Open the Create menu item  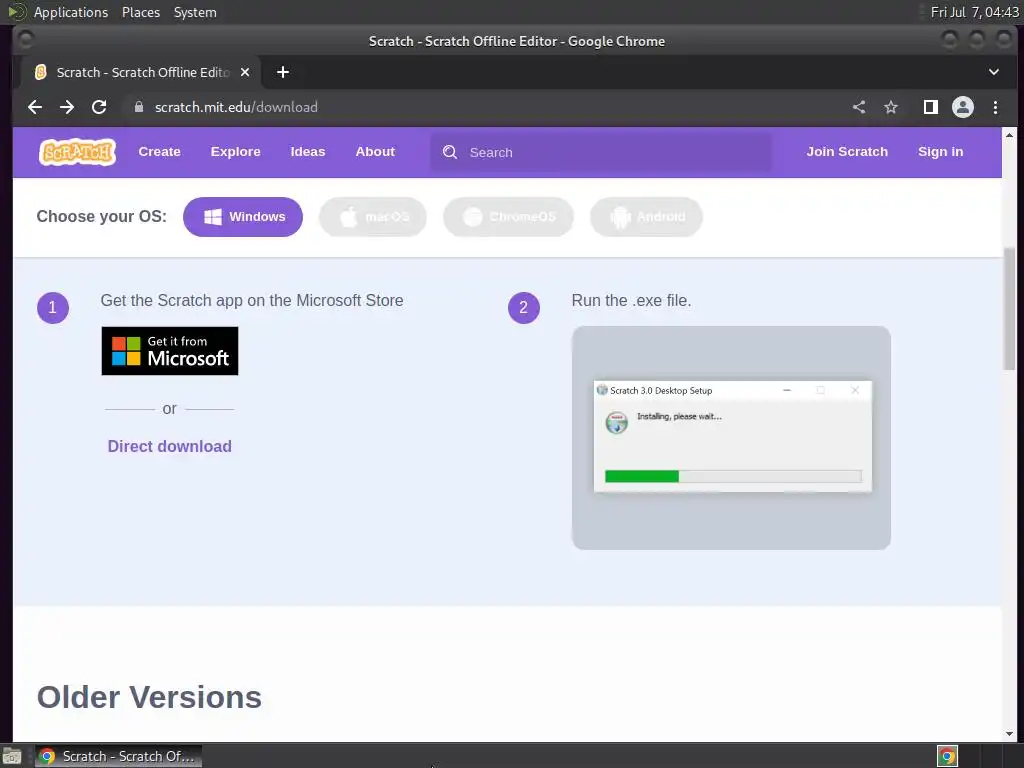click(159, 152)
